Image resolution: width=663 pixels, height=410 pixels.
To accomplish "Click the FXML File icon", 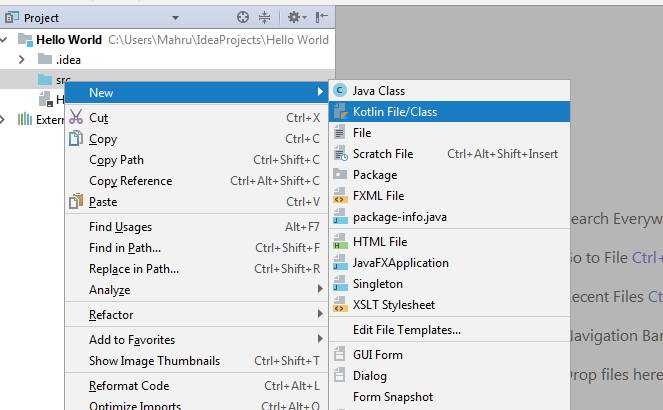I will click(x=340, y=196).
